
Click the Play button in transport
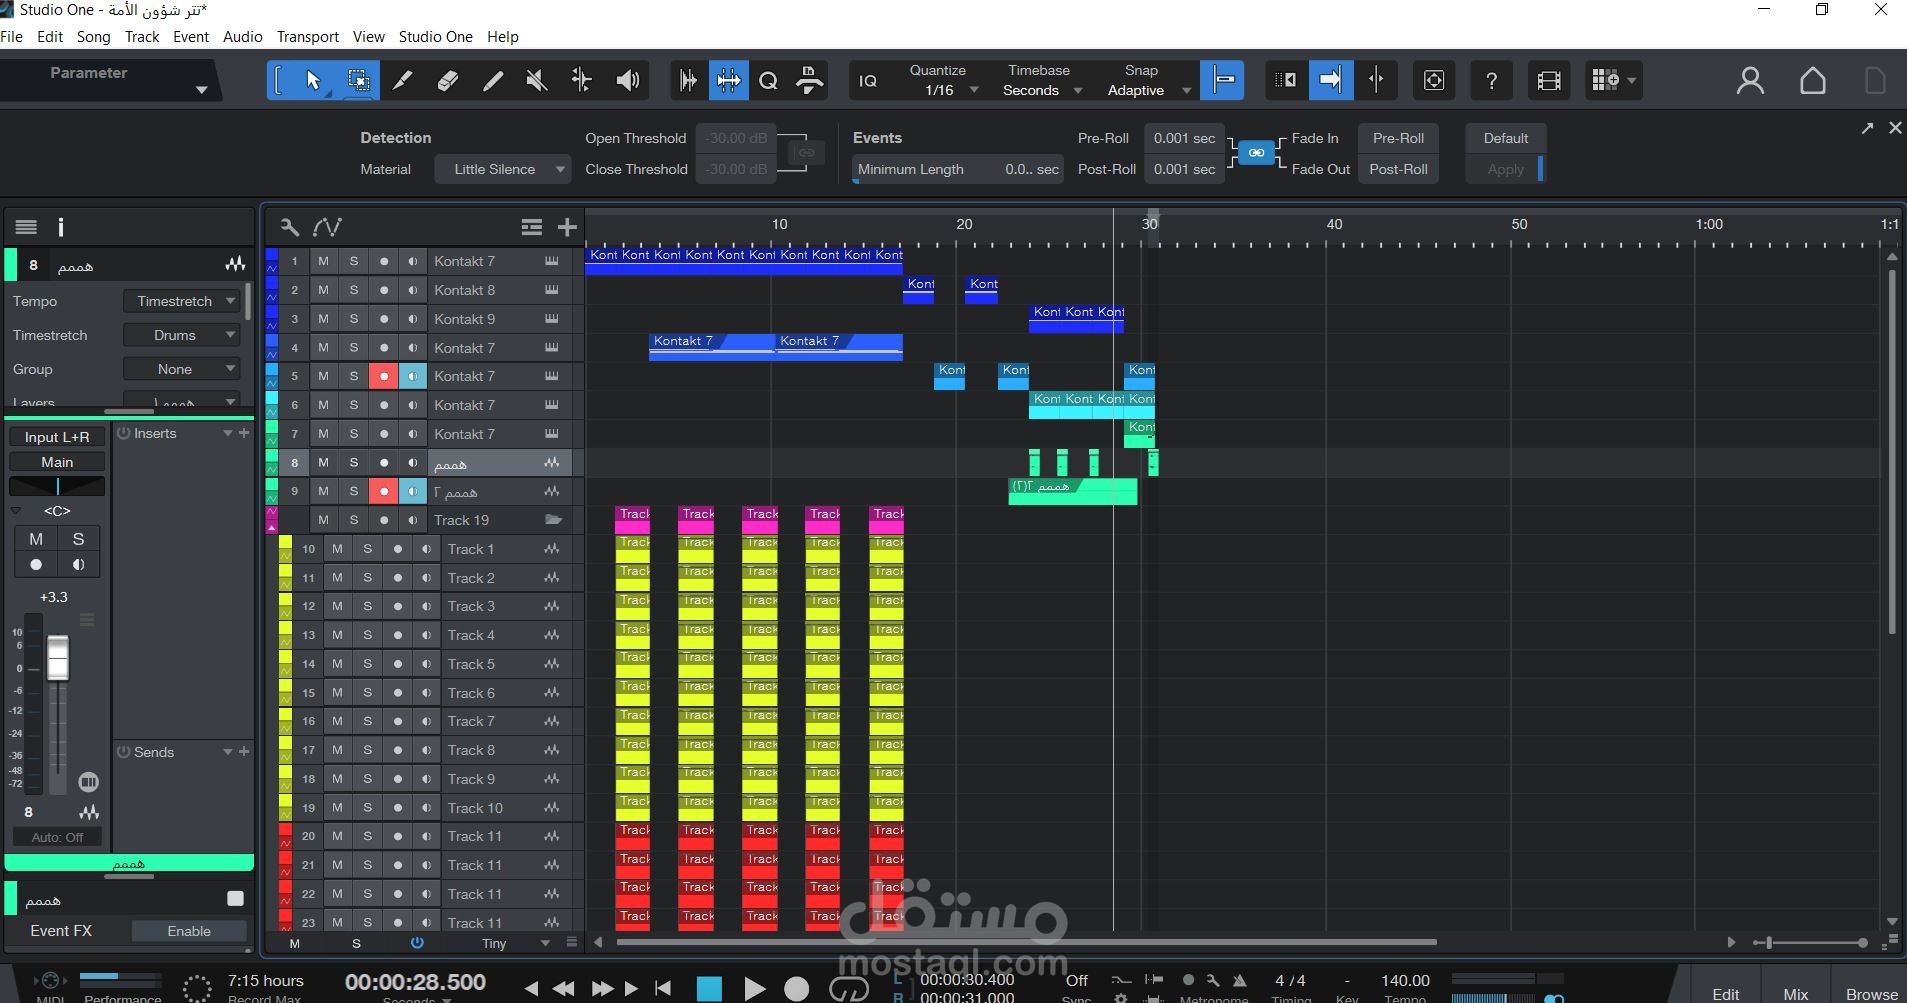click(755, 989)
